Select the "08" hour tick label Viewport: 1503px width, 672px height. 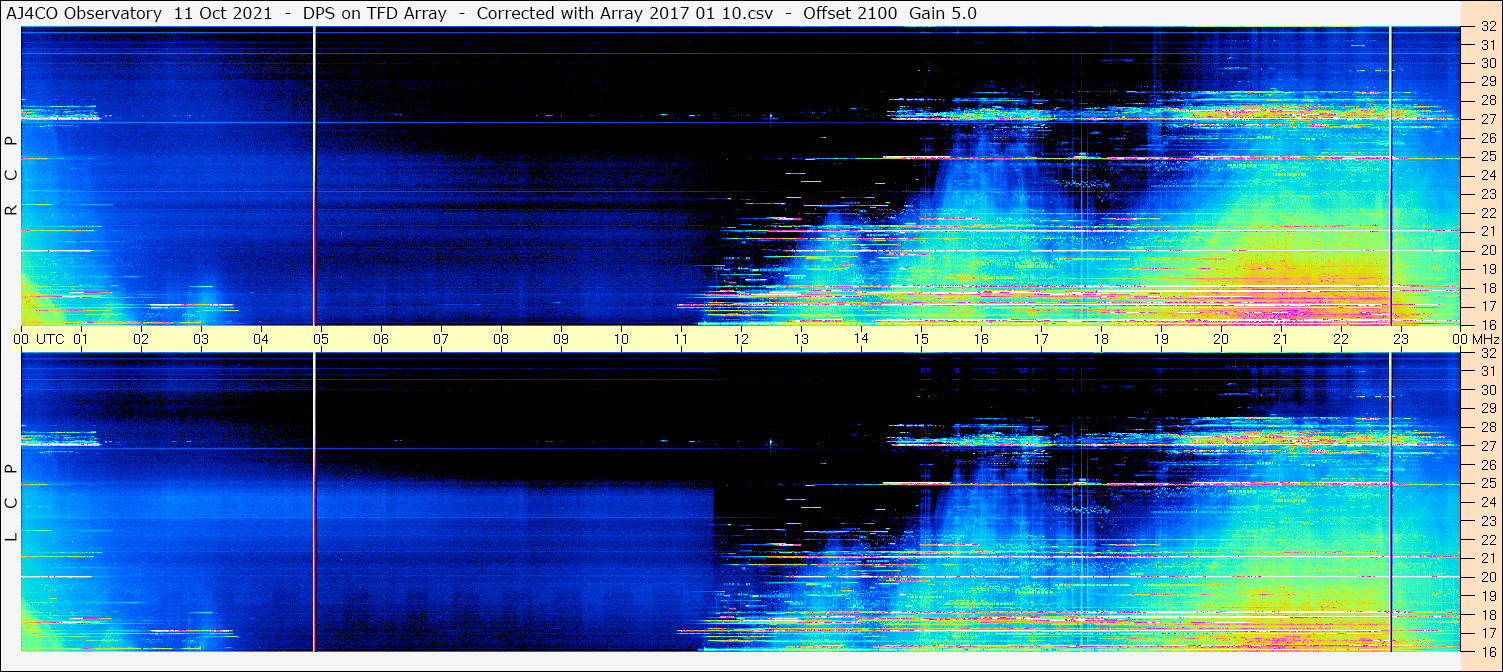501,339
